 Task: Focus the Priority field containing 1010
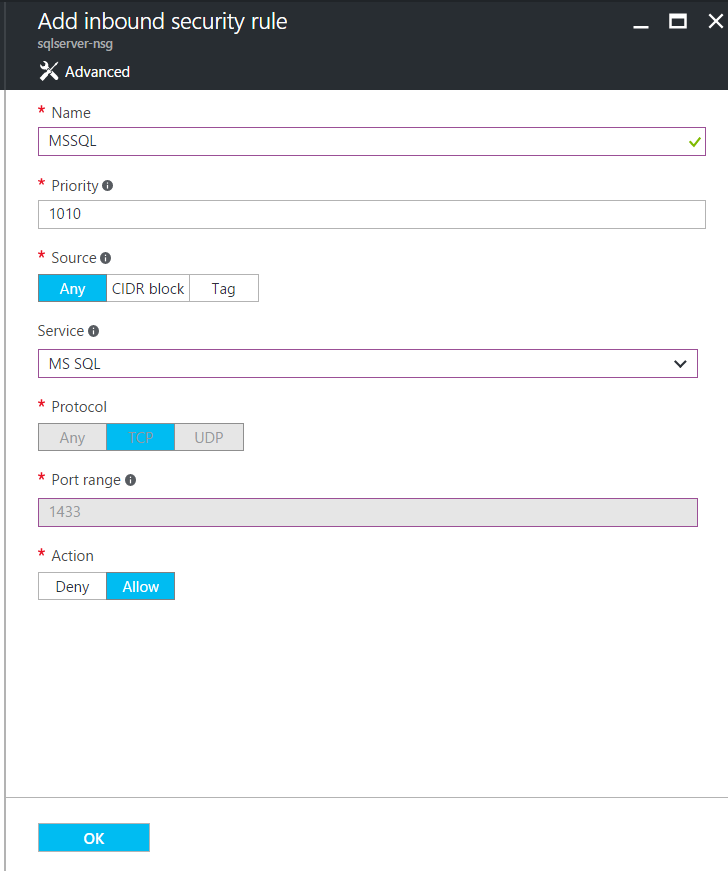(371, 214)
